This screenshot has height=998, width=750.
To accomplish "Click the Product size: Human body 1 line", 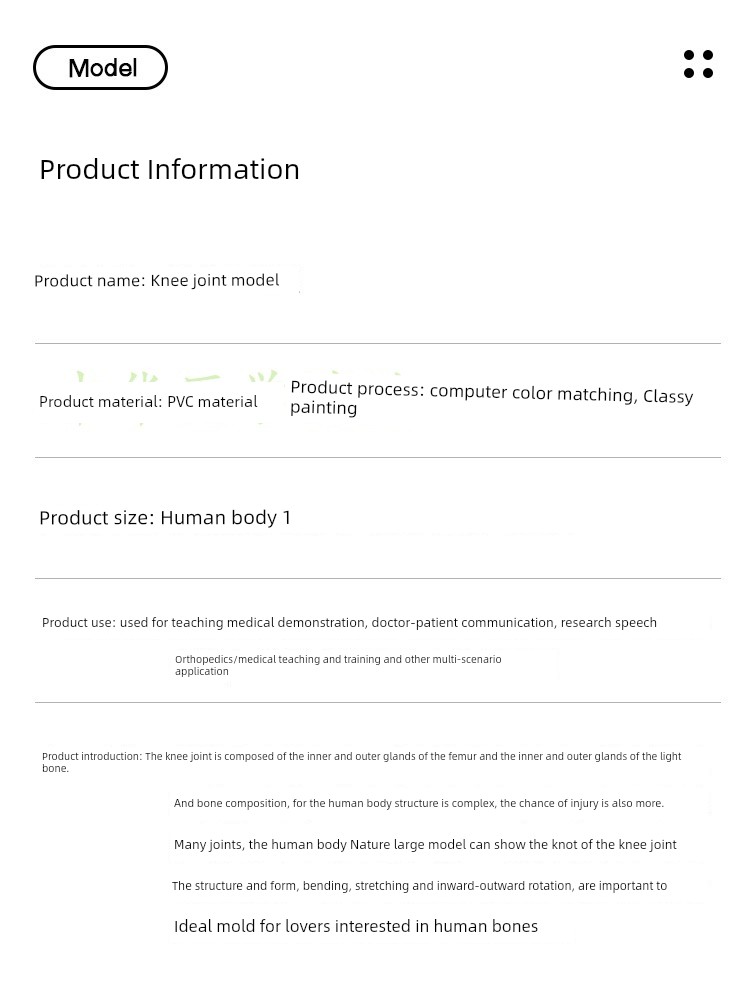I will pyautogui.click(x=165, y=517).
